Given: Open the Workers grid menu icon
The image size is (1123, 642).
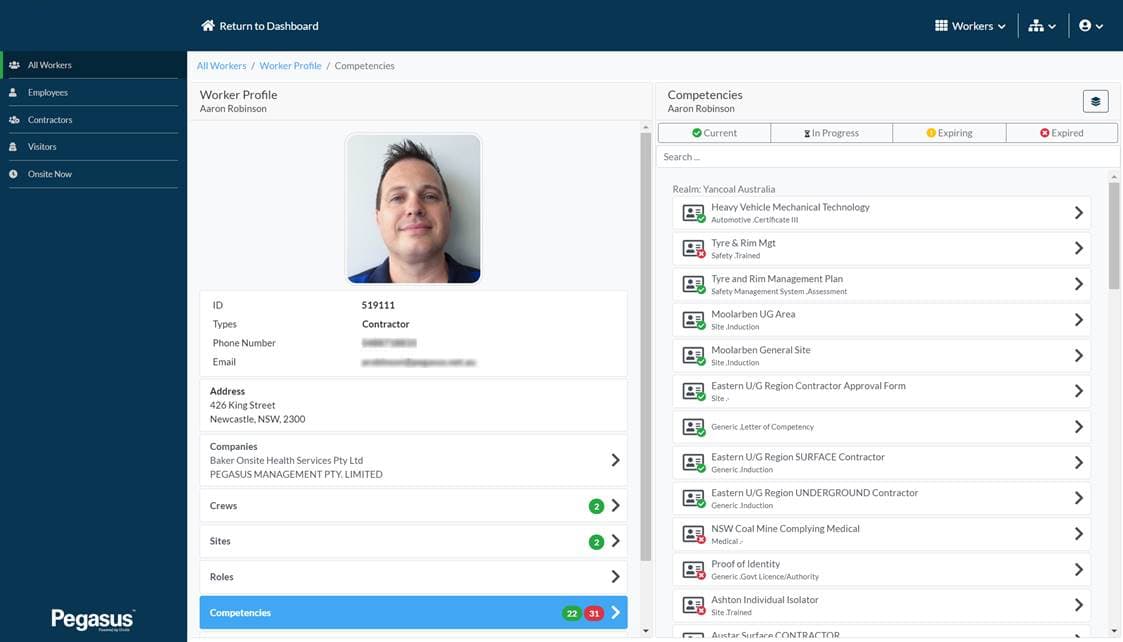Looking at the screenshot, I should 939,25.
